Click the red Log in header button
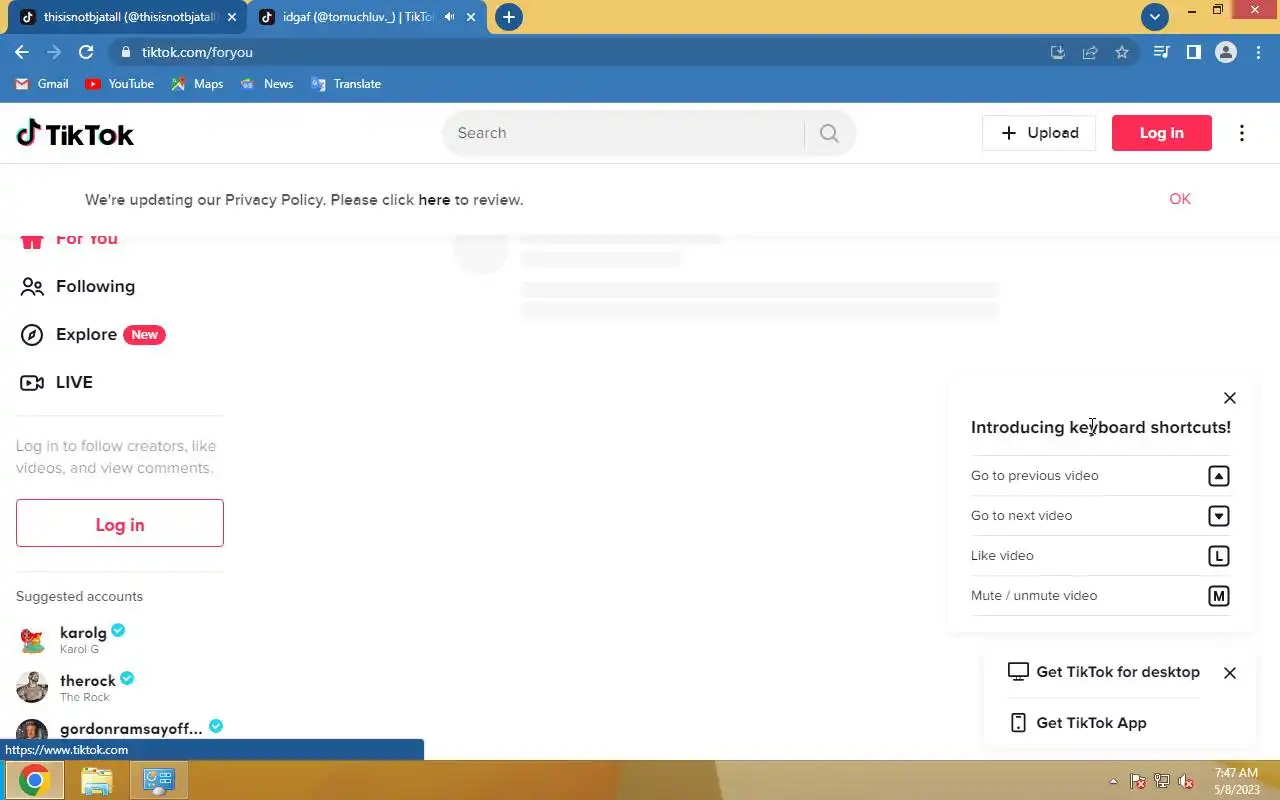1280x800 pixels. (x=1162, y=133)
